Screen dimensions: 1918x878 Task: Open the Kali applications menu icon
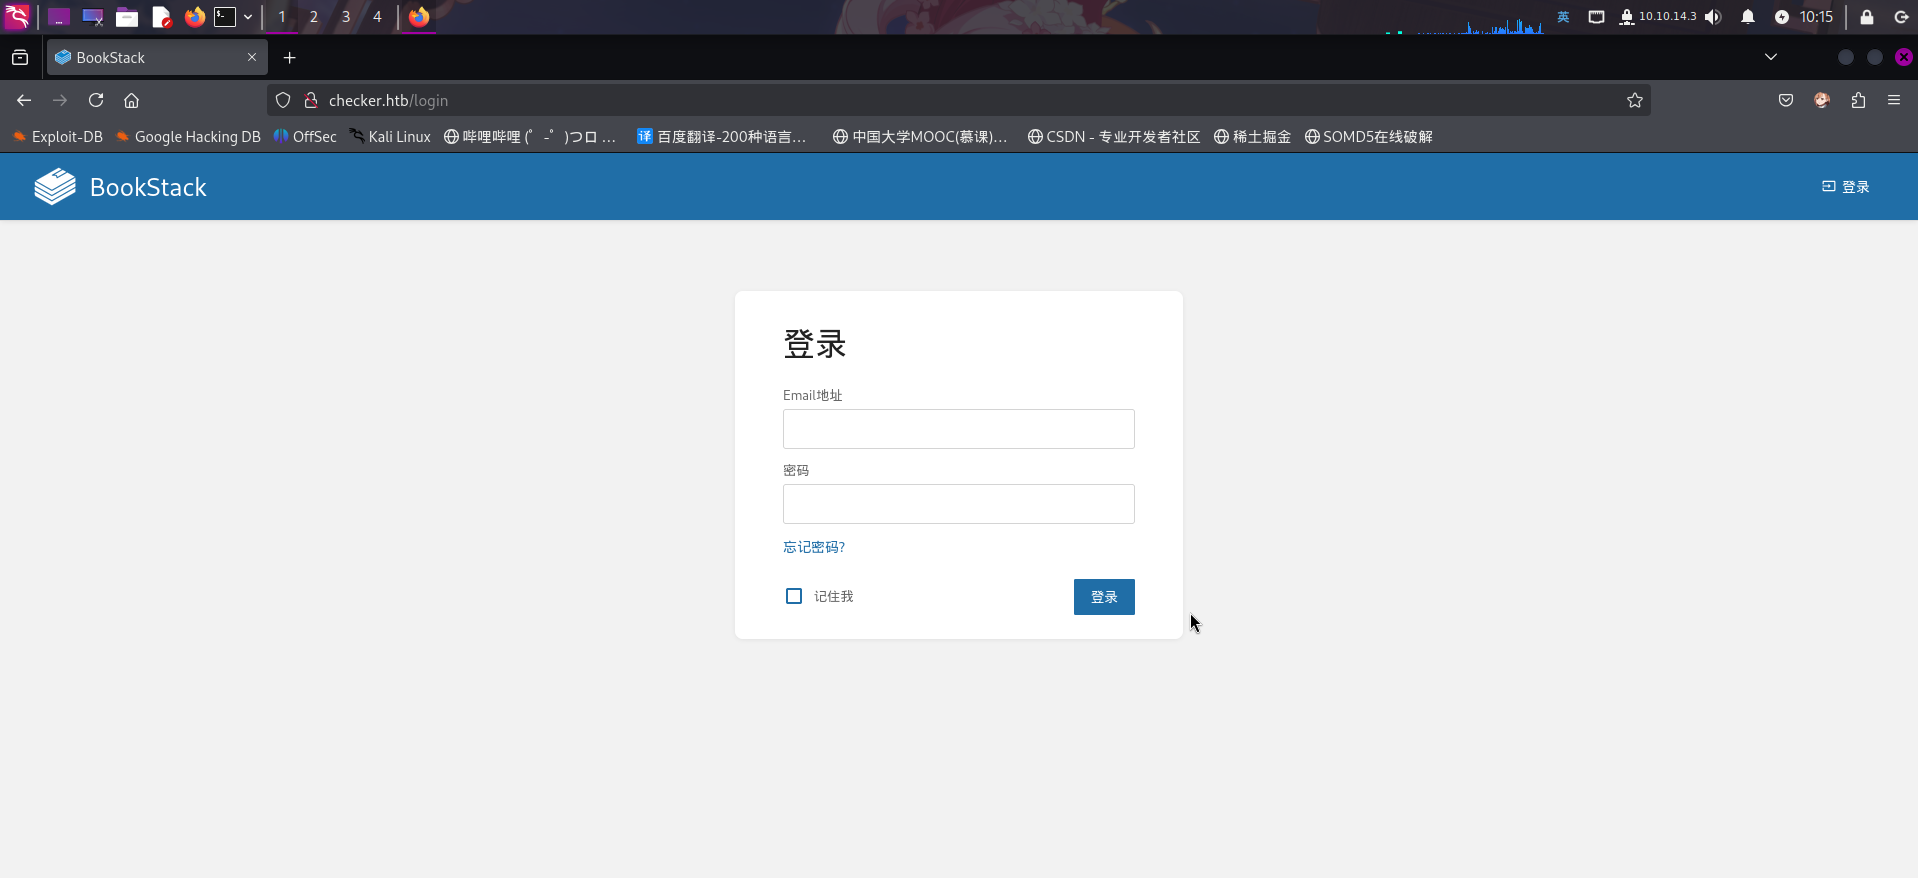coord(18,16)
